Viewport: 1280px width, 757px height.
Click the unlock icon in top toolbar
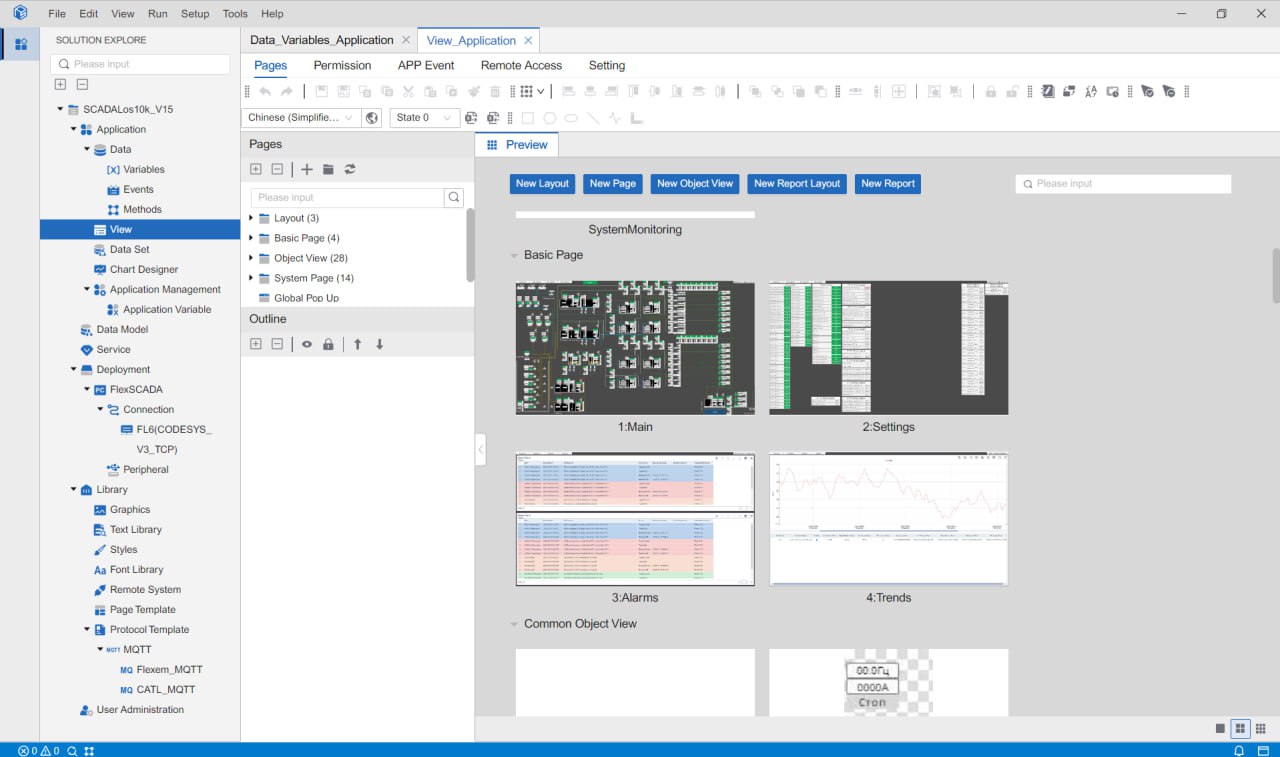click(x=1012, y=91)
